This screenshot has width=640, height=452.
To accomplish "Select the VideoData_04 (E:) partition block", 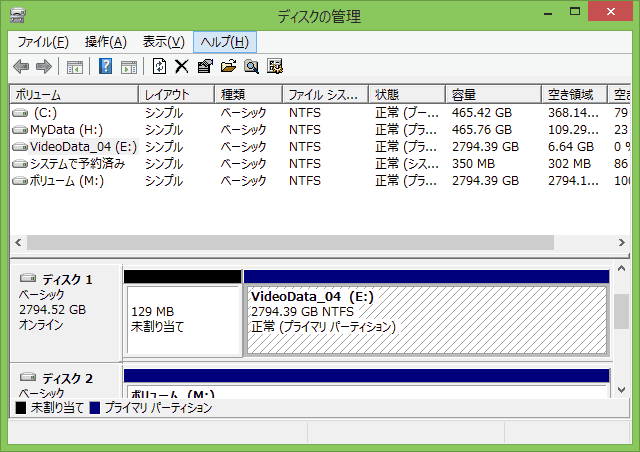I will point(426,320).
